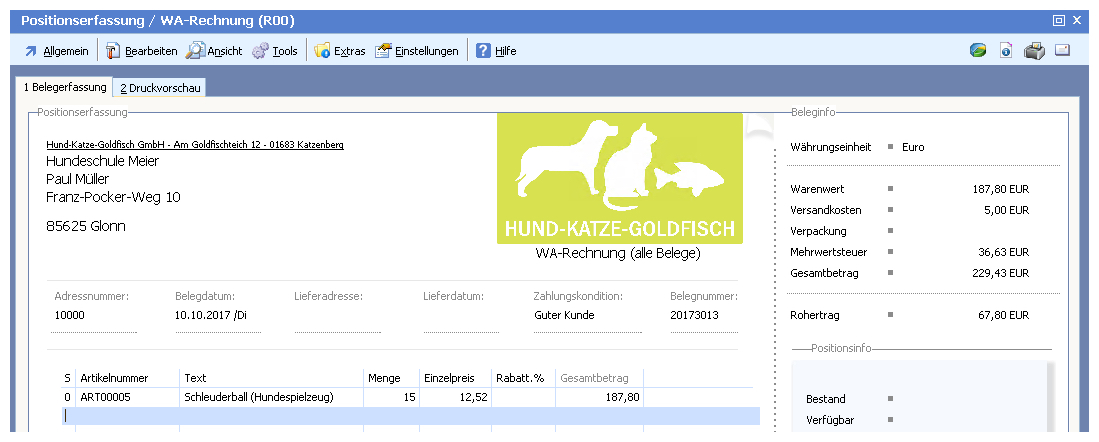
Task: Click the Adressnummer field showing 10000
Action: point(95,316)
